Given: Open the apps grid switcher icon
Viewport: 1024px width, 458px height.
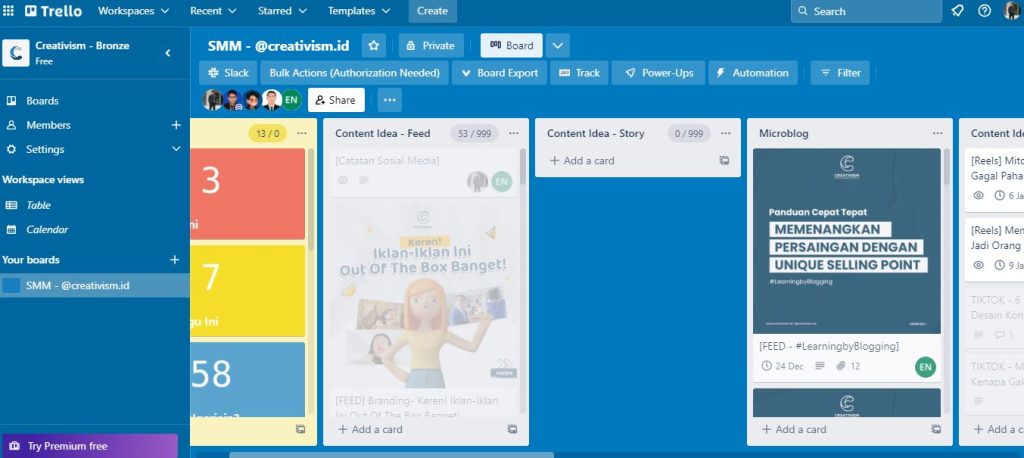Looking at the screenshot, I should 8,11.
